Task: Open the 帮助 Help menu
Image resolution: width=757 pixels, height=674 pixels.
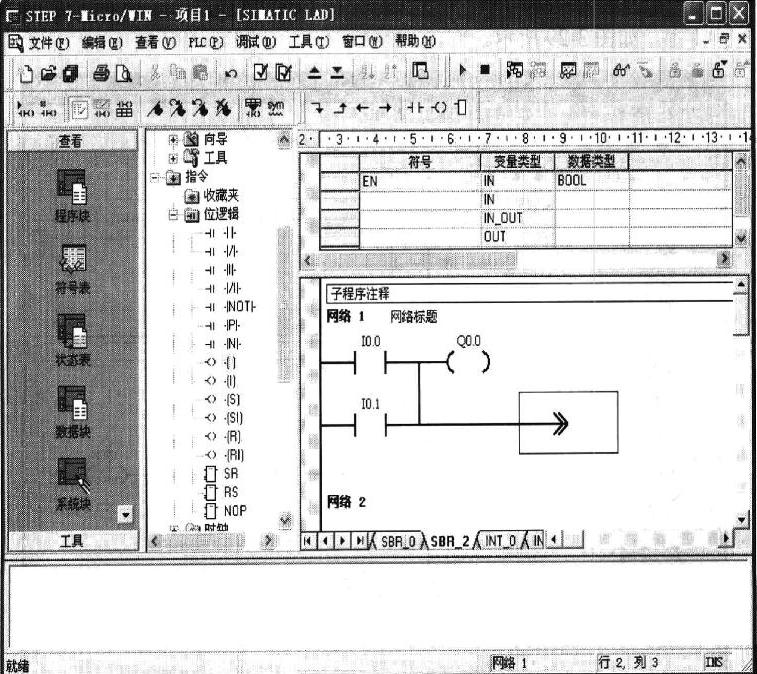Action: click(x=415, y=41)
